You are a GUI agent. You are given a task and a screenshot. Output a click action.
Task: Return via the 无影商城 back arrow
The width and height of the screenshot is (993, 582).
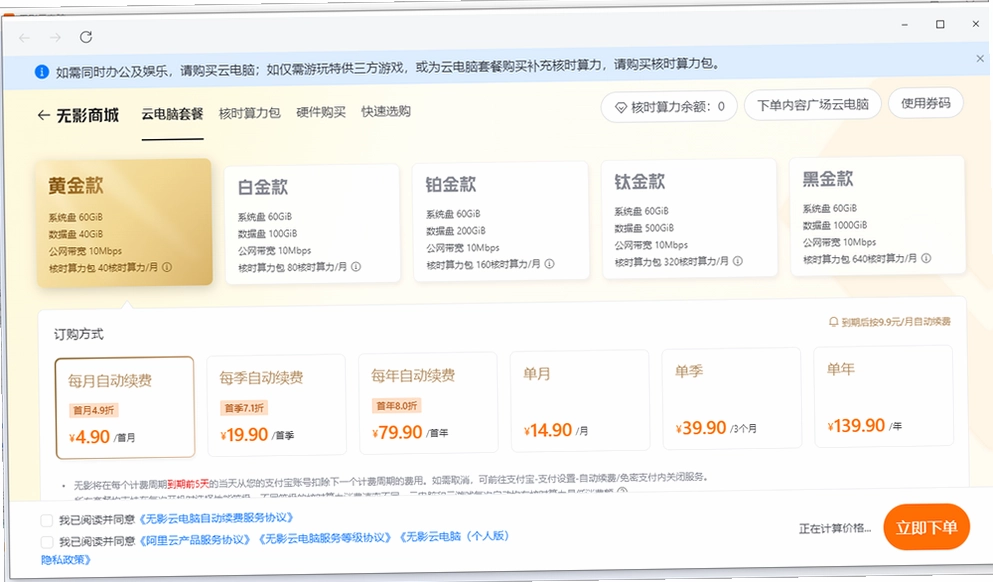point(44,115)
